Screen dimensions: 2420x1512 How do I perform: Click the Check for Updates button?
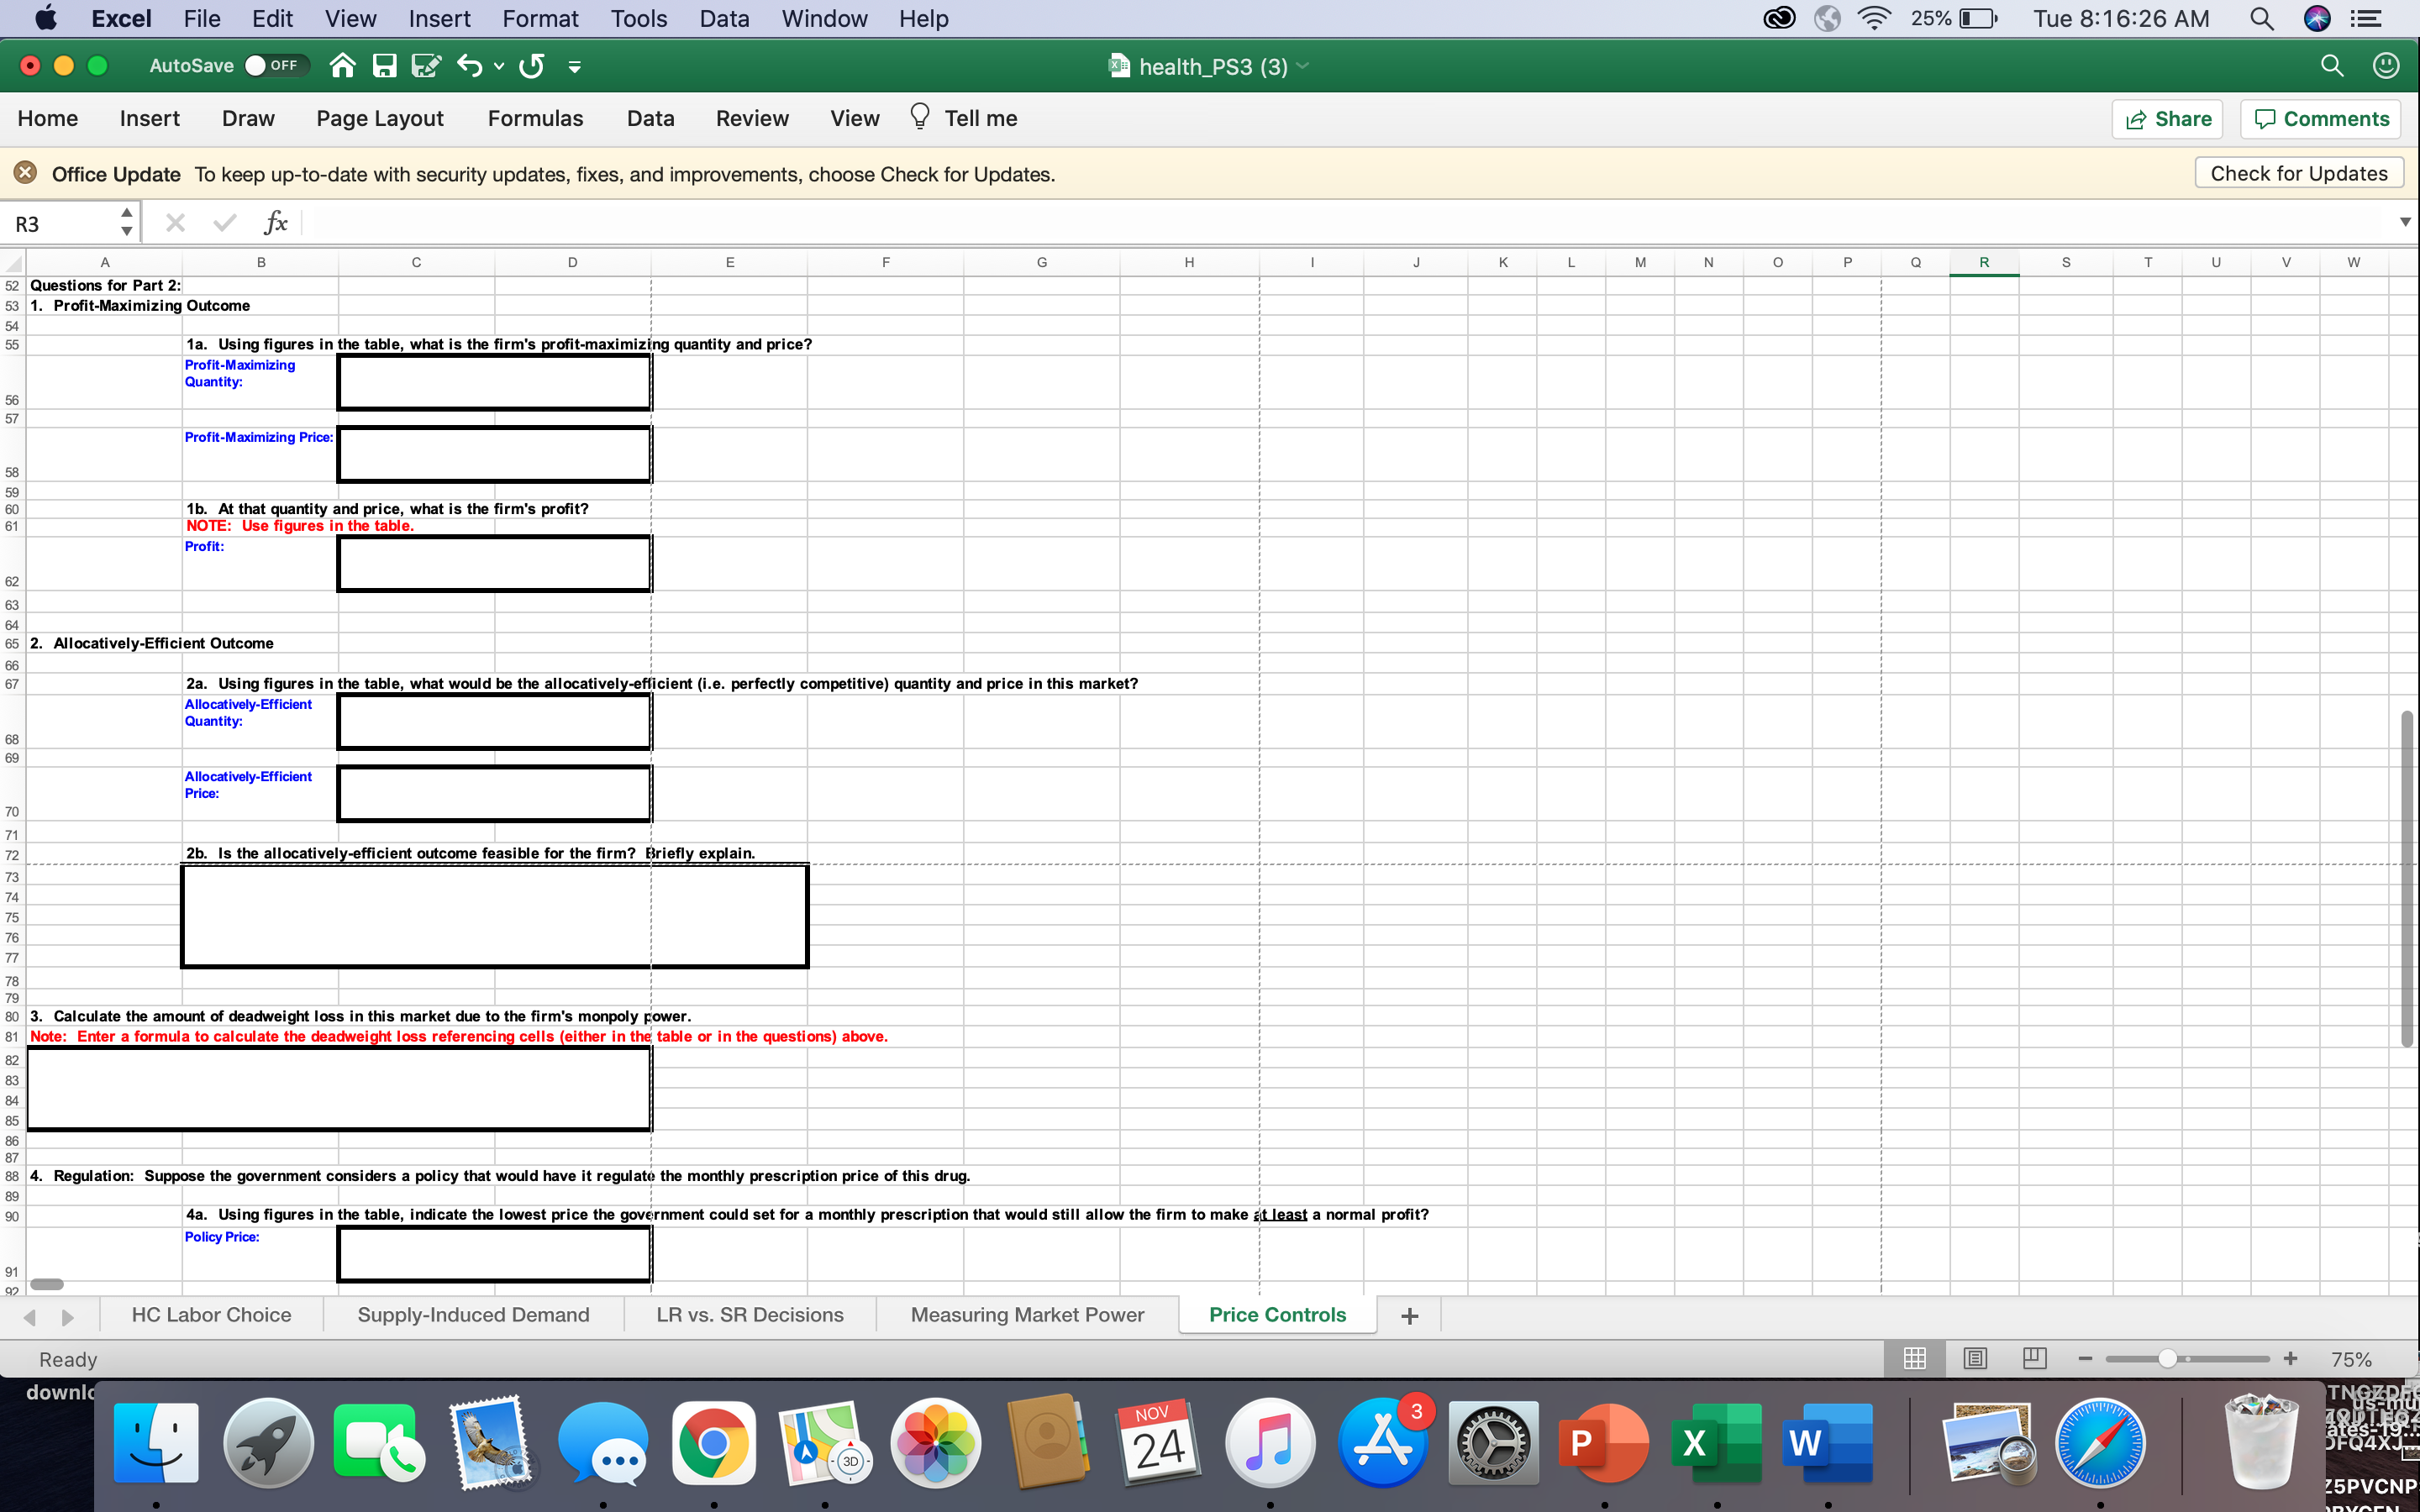coord(2298,172)
